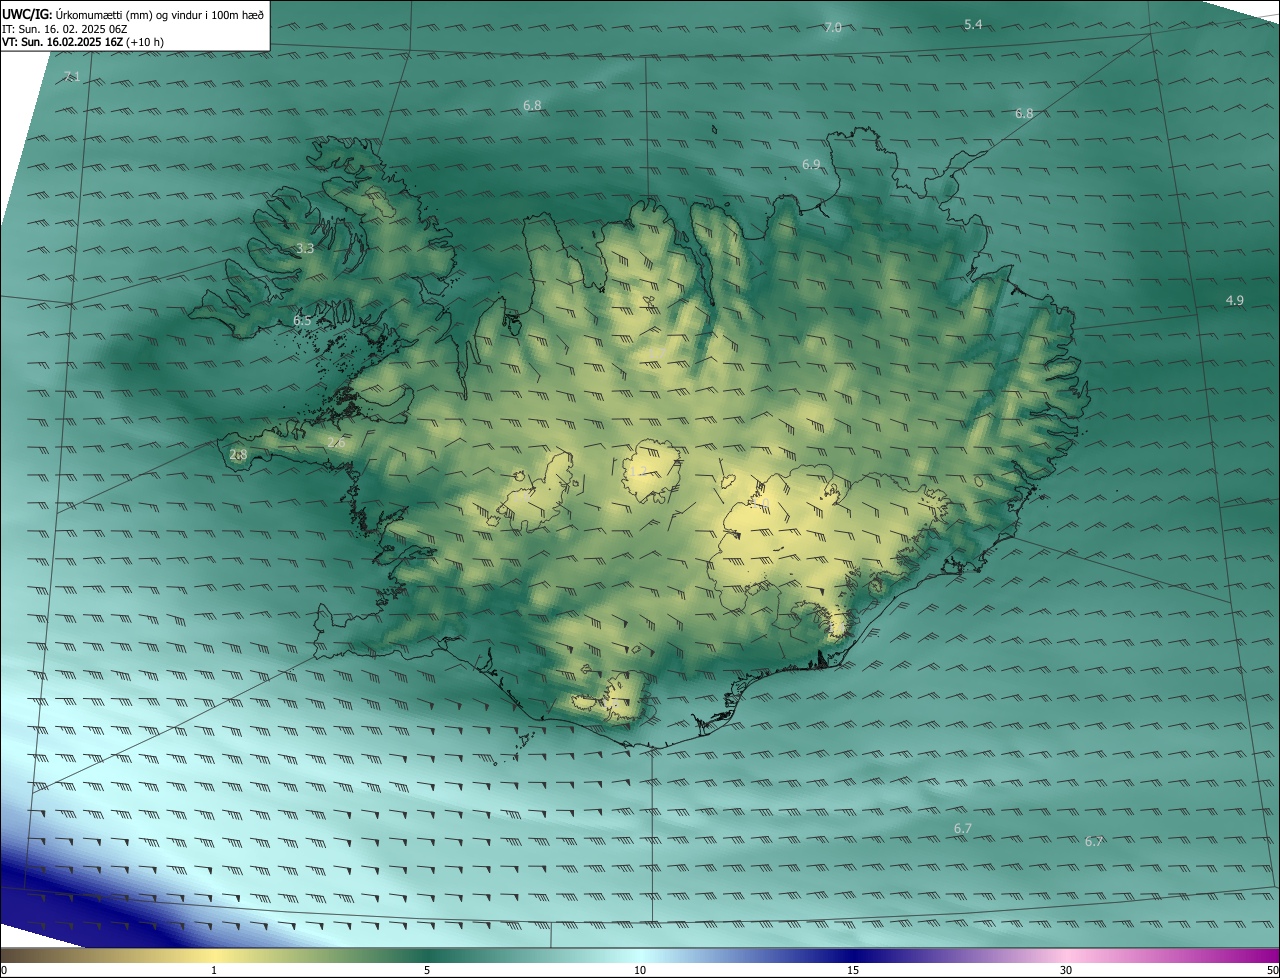Select the 'VT: Sun. 16.02.2025 16Z (+10 h)' line

pyautogui.click(x=83, y=42)
